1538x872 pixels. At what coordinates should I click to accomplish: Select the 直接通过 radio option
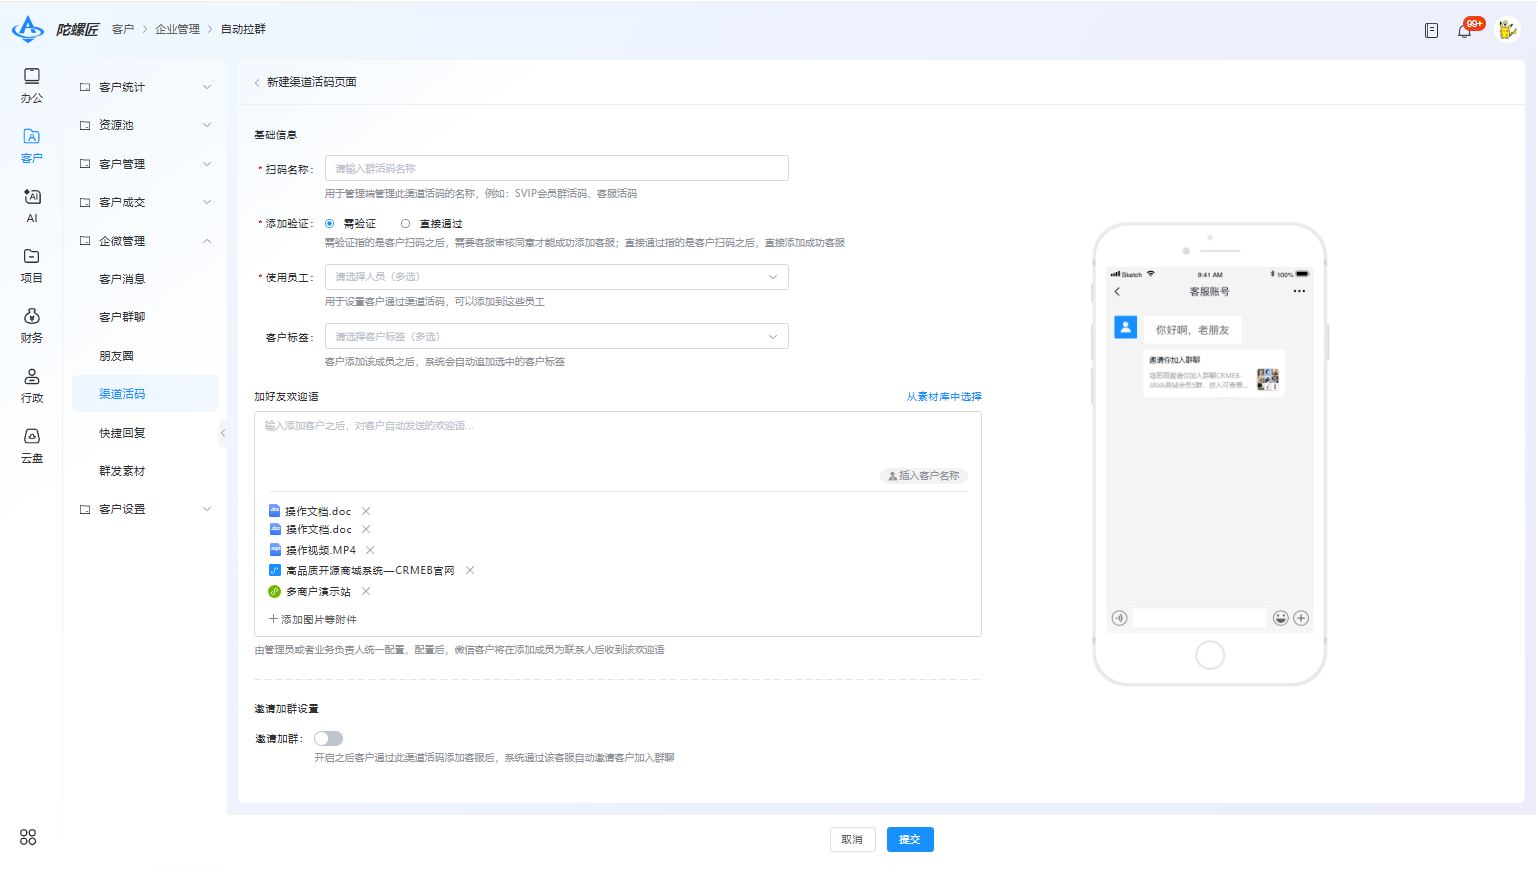click(x=431, y=224)
